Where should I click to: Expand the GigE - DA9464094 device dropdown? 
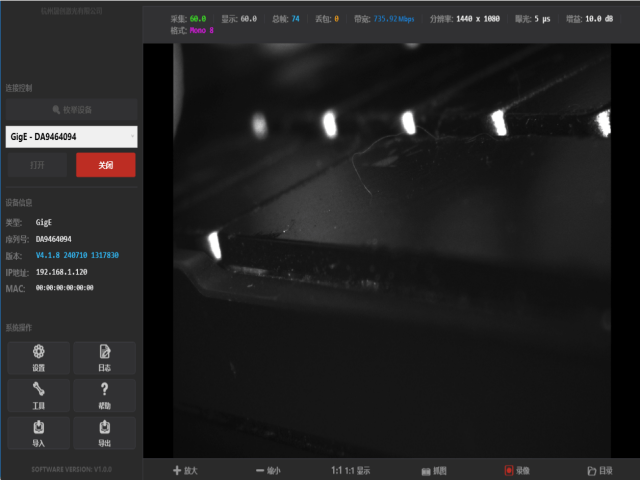point(70,136)
